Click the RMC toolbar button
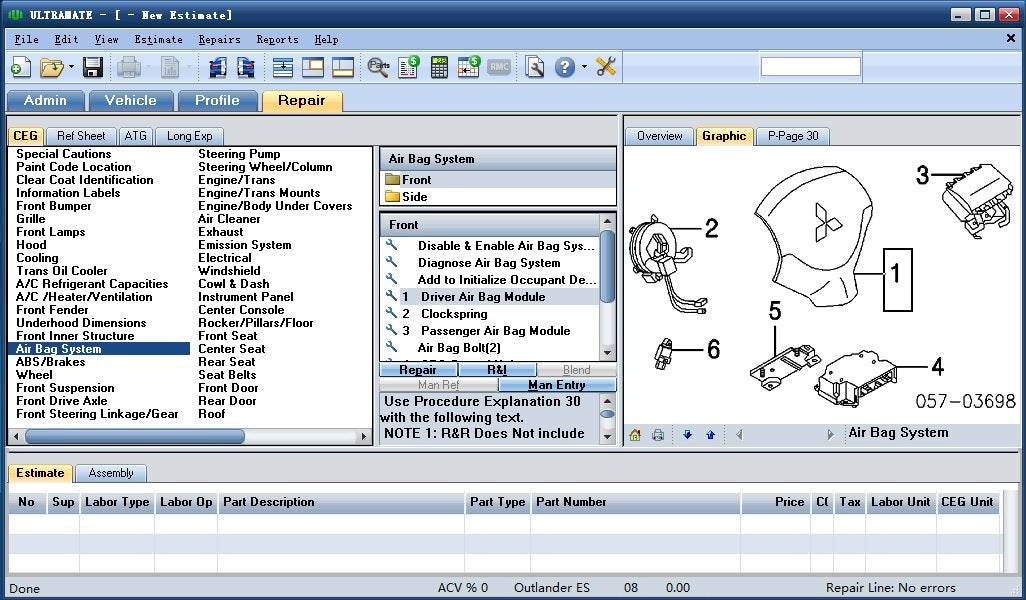This screenshot has width=1026, height=600. pyautogui.click(x=499, y=67)
